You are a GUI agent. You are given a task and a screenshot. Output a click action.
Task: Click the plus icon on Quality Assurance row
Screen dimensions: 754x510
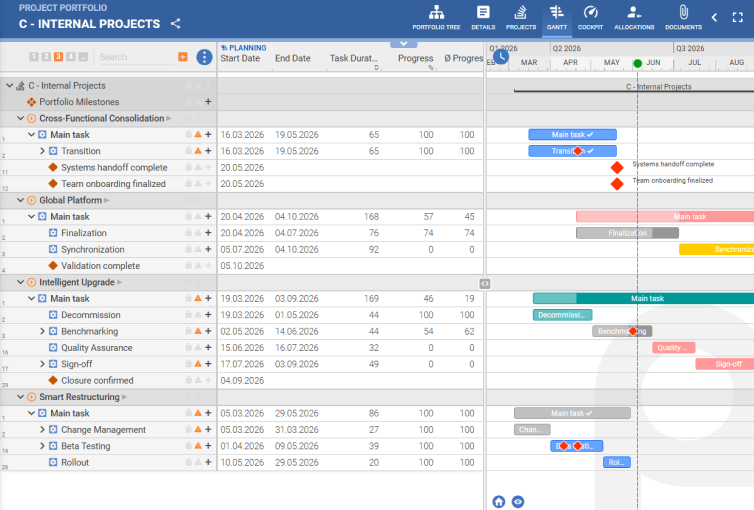click(208, 347)
